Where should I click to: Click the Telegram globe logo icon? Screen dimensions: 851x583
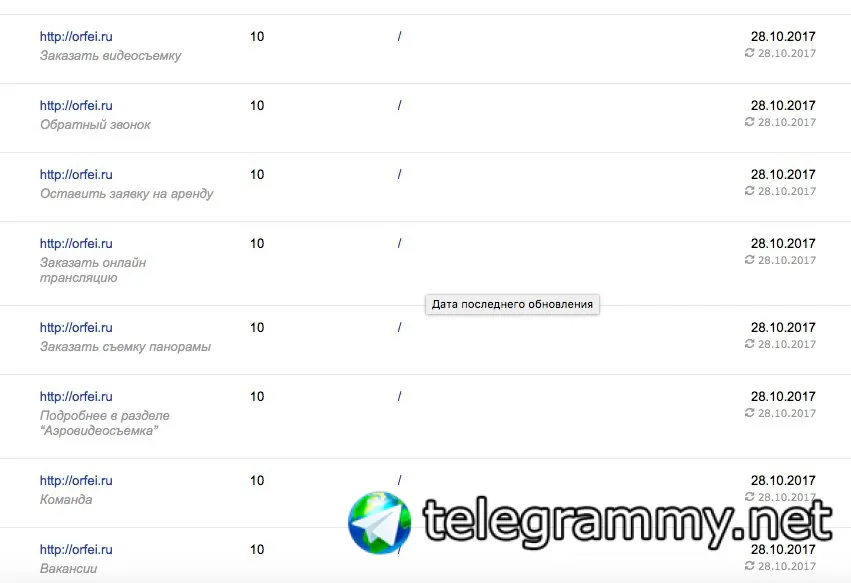[x=380, y=523]
